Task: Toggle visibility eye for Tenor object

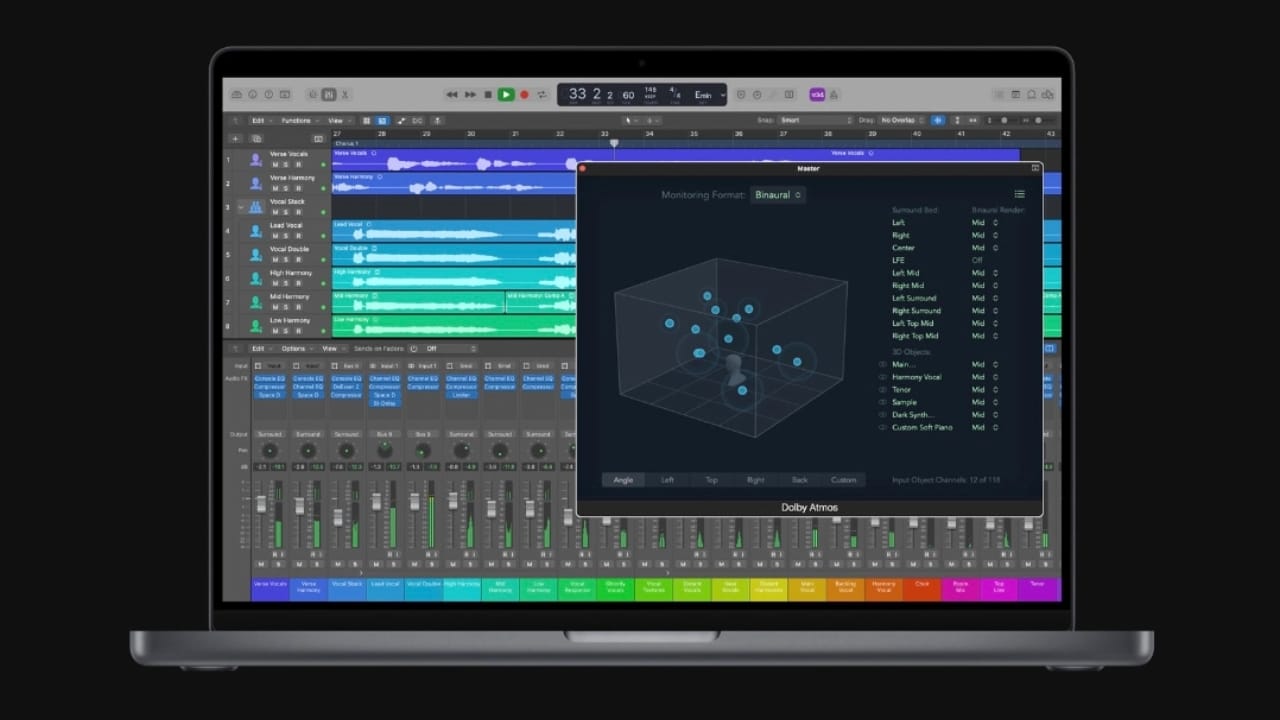Action: (x=883, y=389)
